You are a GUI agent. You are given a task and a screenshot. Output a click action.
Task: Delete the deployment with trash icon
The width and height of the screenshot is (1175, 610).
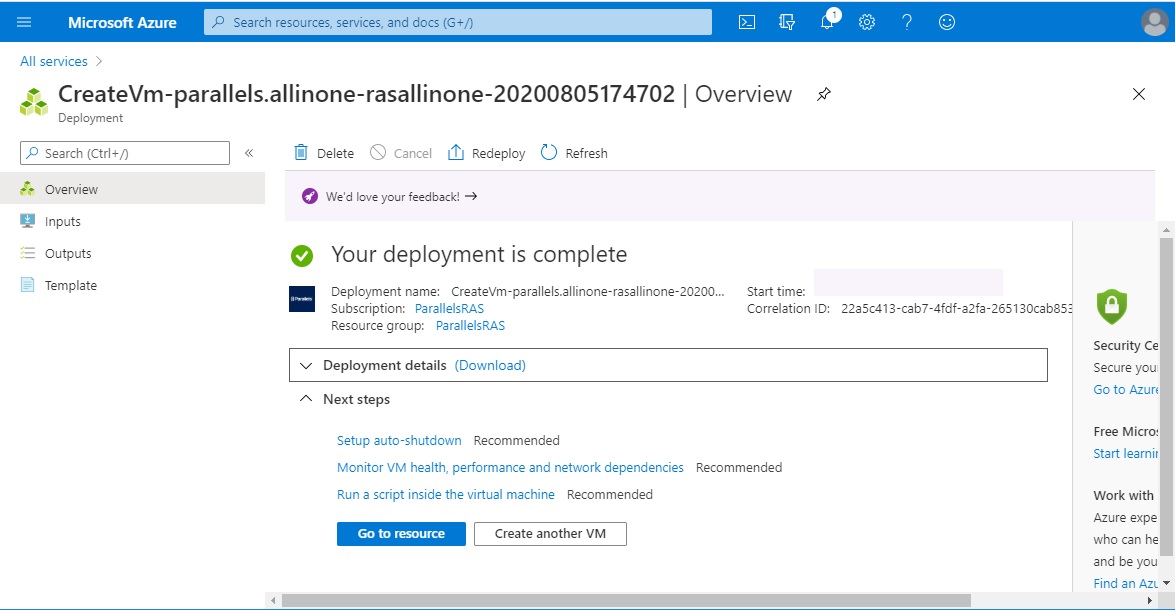pos(323,152)
